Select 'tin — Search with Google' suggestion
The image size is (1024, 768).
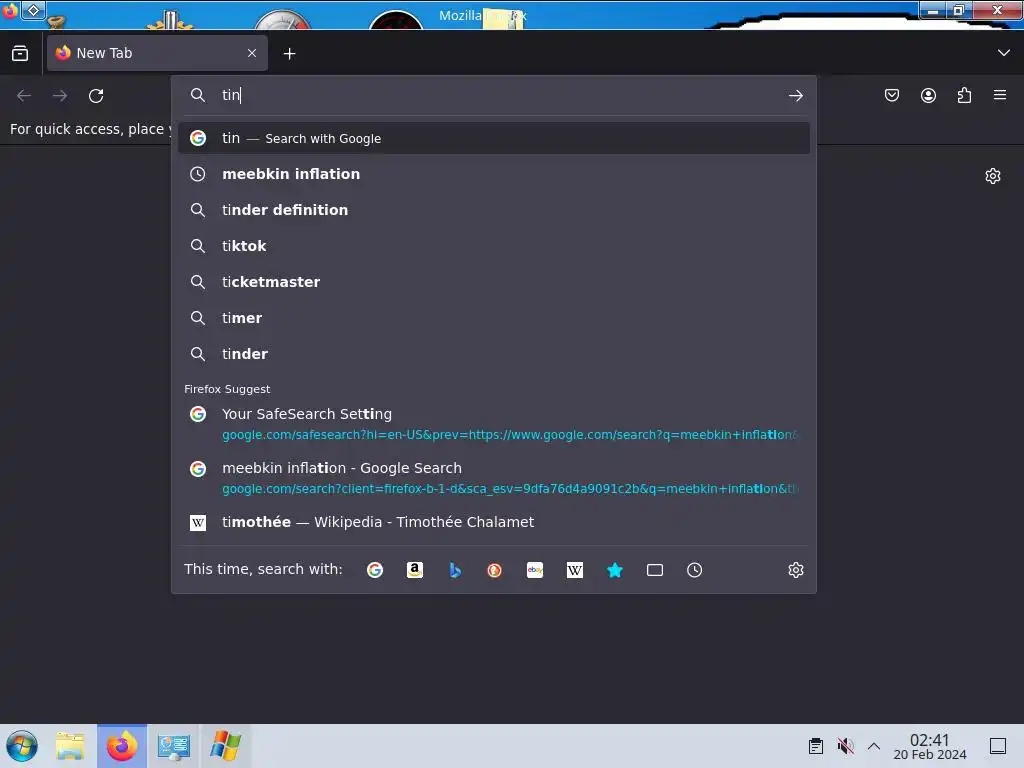point(494,138)
